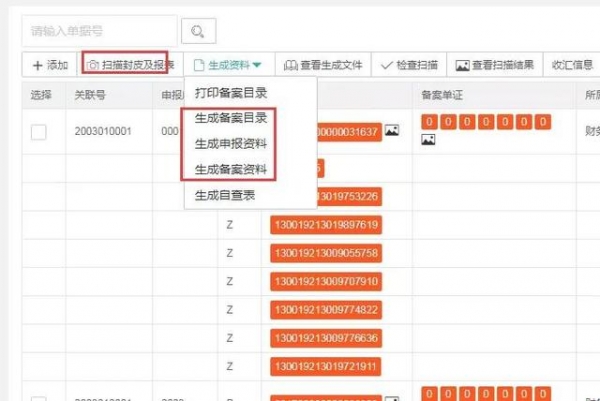The height and width of the screenshot is (401, 600).
Task: Click the 添加 plus button
Action: click(49, 65)
